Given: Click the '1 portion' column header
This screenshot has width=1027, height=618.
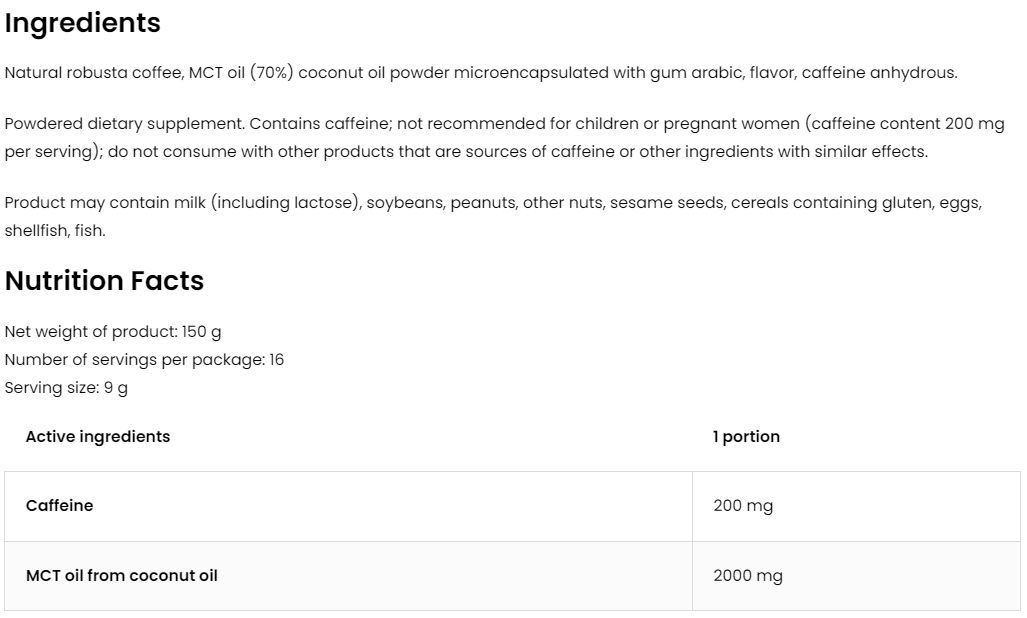Looking at the screenshot, I should pos(746,436).
